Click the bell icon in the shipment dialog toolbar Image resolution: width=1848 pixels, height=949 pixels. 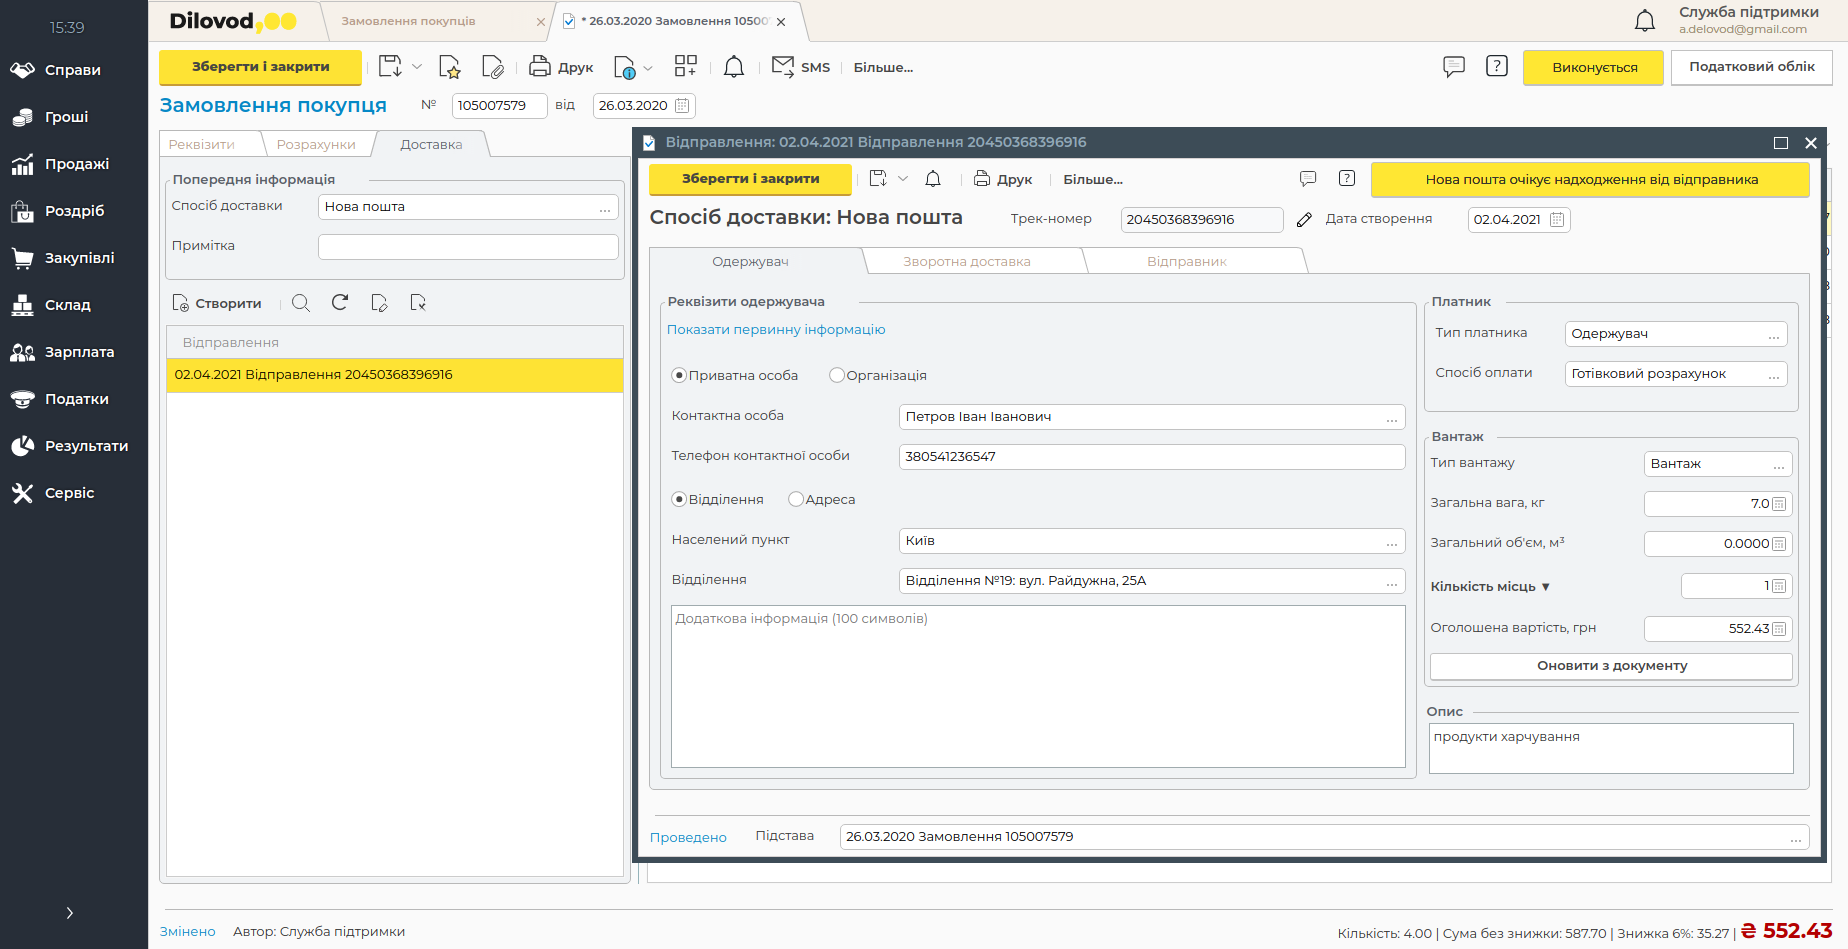coord(933,179)
